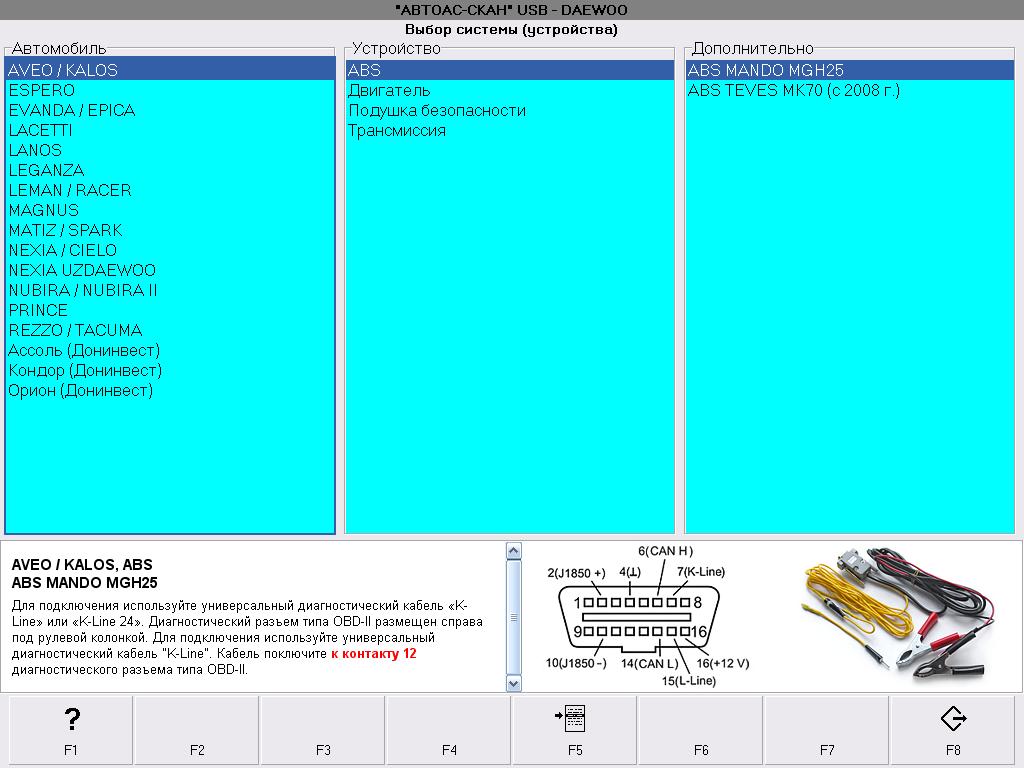The width and height of the screenshot is (1024, 768).
Task: Click the description scrollbar thumb
Action: coord(514,617)
